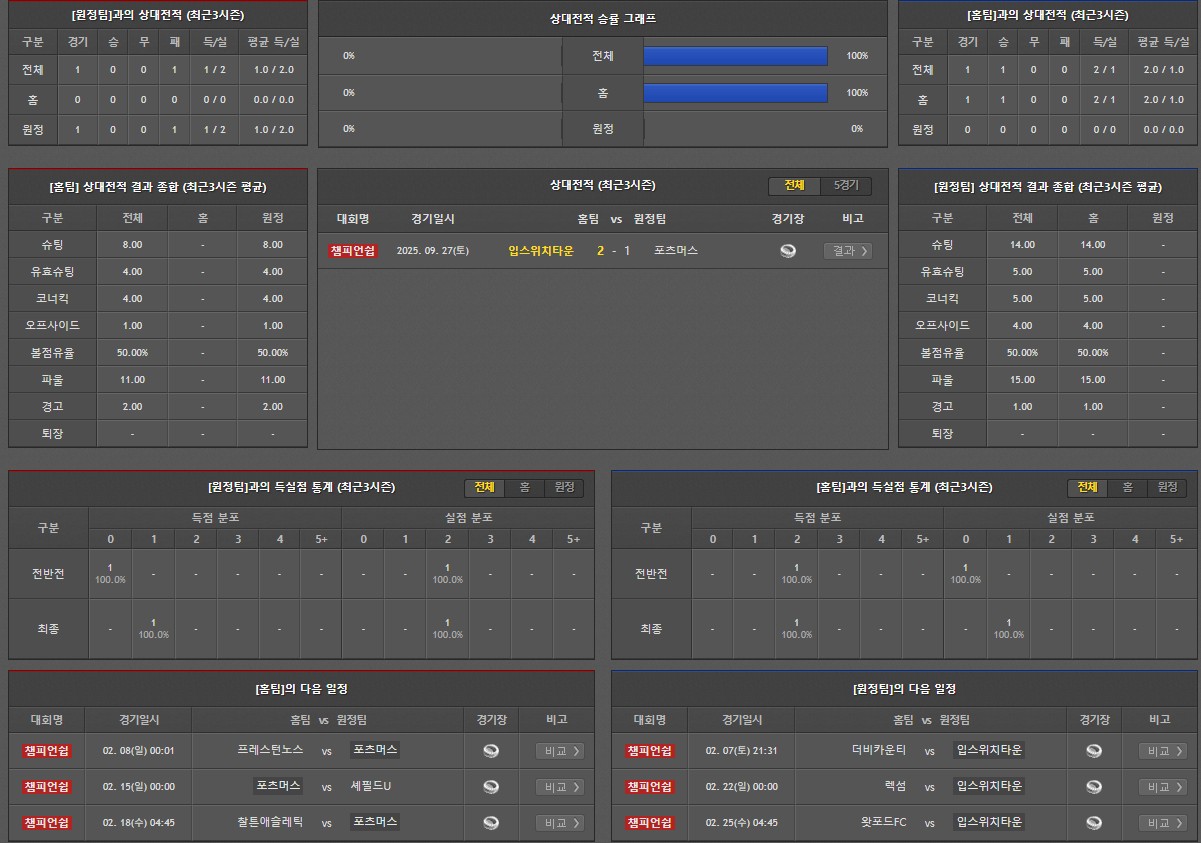Open stadium icon in 렉섬 vs 입스위치타운 row
Image resolution: width=1201 pixels, height=843 pixels.
click(1093, 787)
